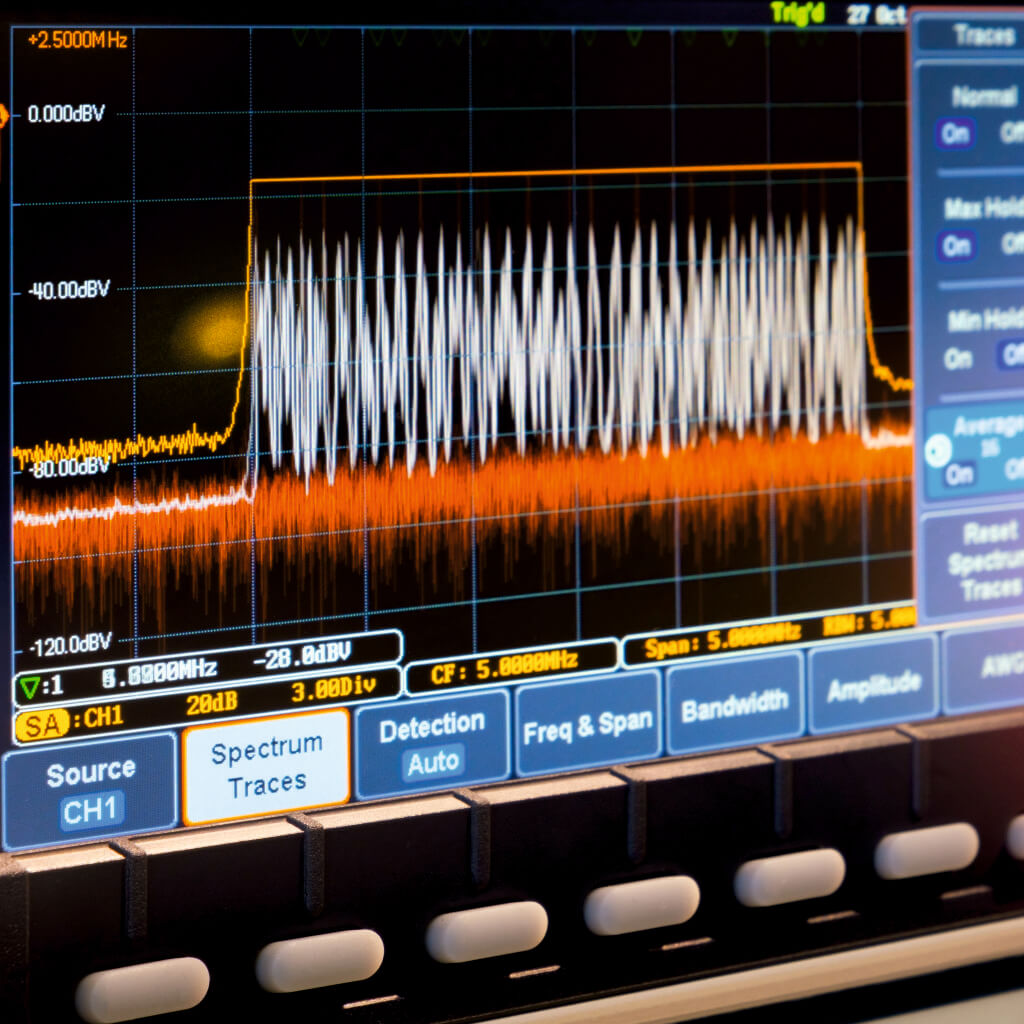The image size is (1024, 1024).
Task: Turn the Average trace On
Action: point(960,474)
